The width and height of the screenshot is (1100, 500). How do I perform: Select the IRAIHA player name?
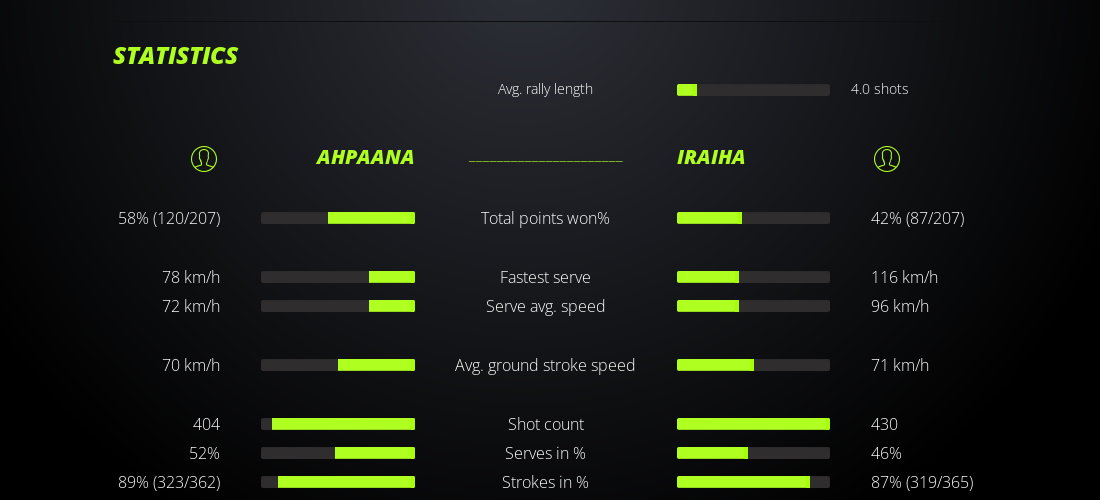pyautogui.click(x=711, y=157)
